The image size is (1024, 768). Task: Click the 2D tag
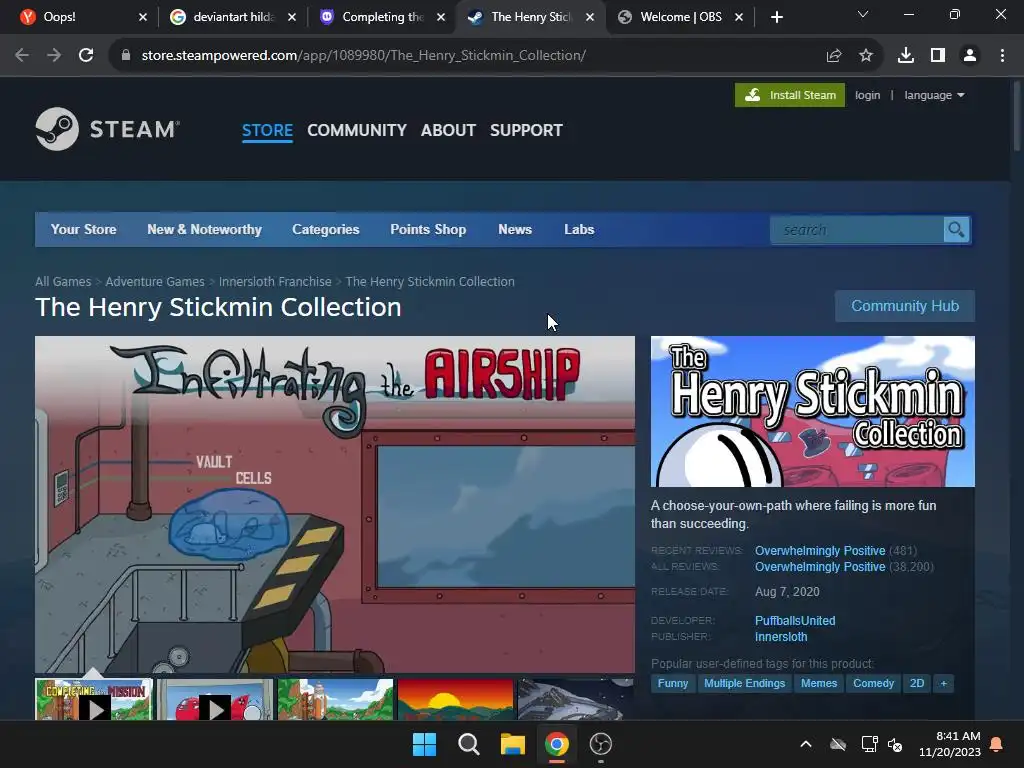[x=917, y=683]
